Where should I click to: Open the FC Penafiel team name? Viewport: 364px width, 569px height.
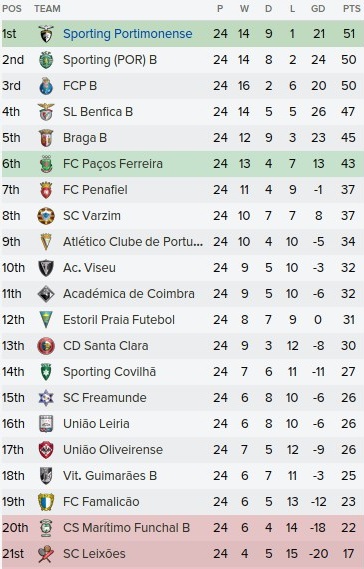[x=95, y=190]
